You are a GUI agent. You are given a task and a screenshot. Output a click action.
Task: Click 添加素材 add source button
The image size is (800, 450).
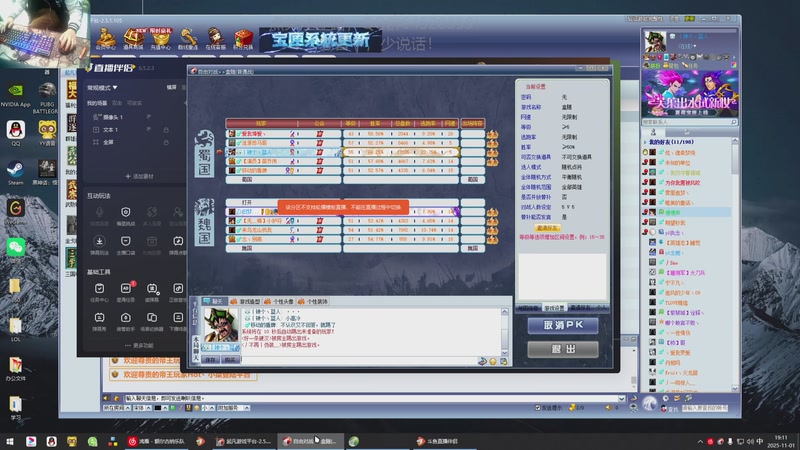tap(139, 176)
